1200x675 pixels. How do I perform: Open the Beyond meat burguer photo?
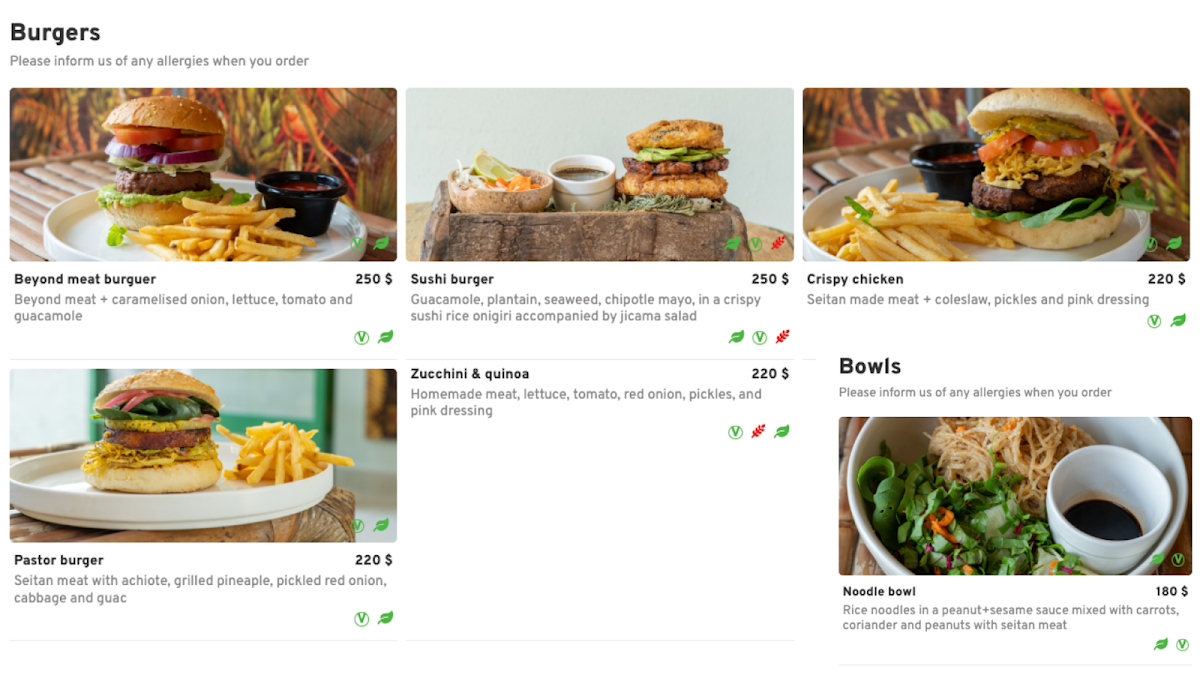coord(203,175)
